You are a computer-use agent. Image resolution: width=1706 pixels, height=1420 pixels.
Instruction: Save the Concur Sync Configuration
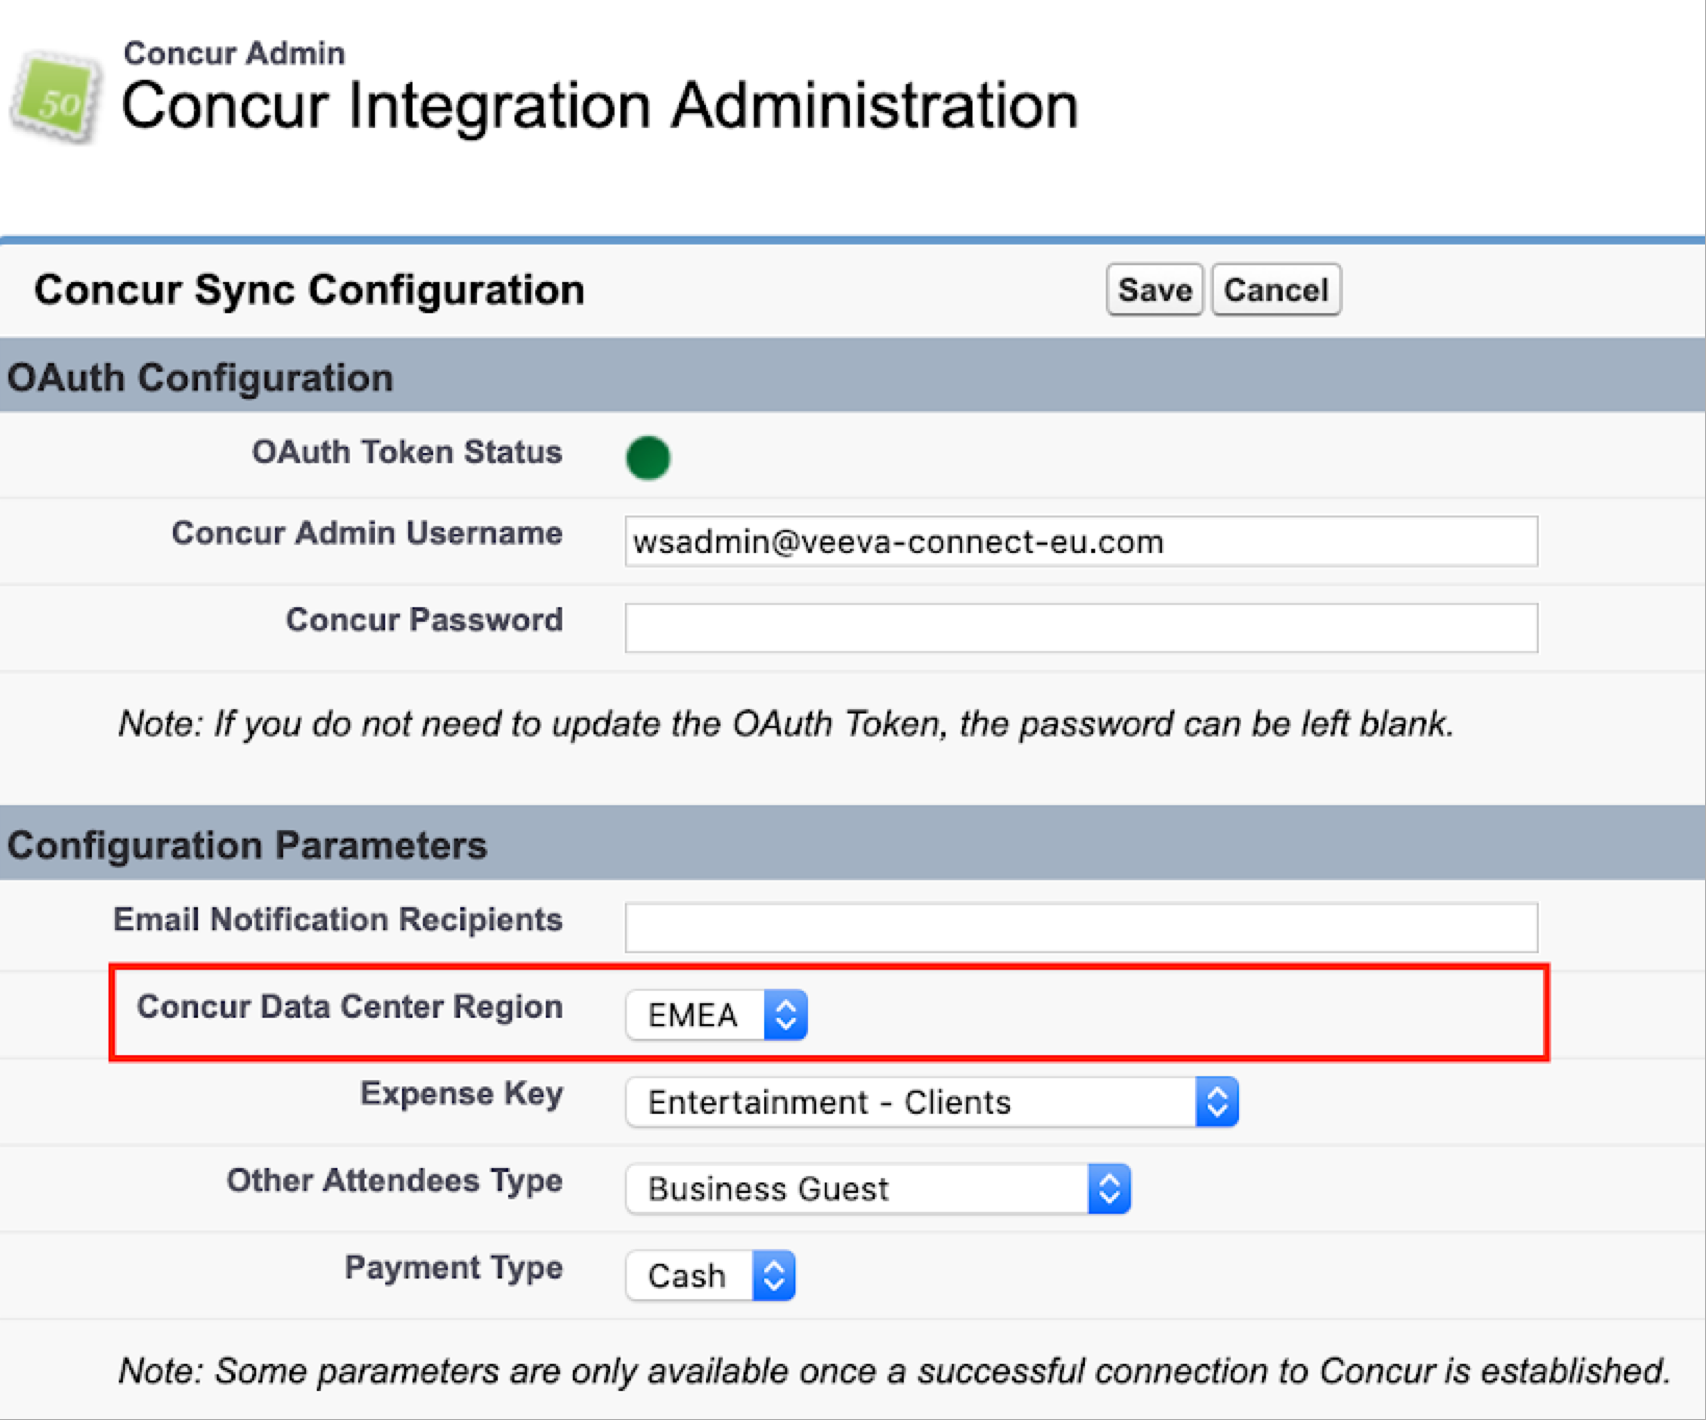pyautogui.click(x=1154, y=290)
